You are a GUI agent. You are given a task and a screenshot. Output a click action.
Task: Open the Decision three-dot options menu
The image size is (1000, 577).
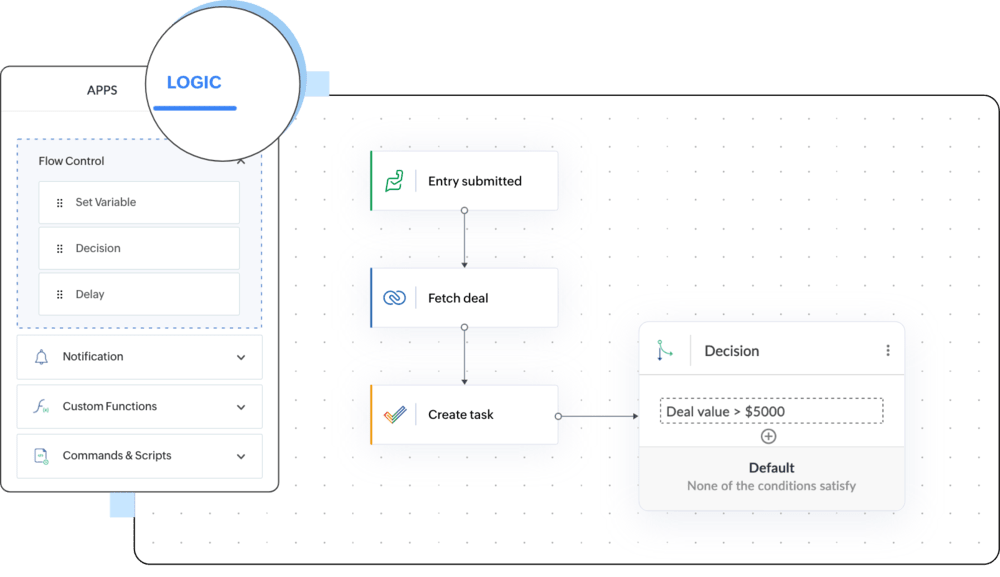[887, 351]
